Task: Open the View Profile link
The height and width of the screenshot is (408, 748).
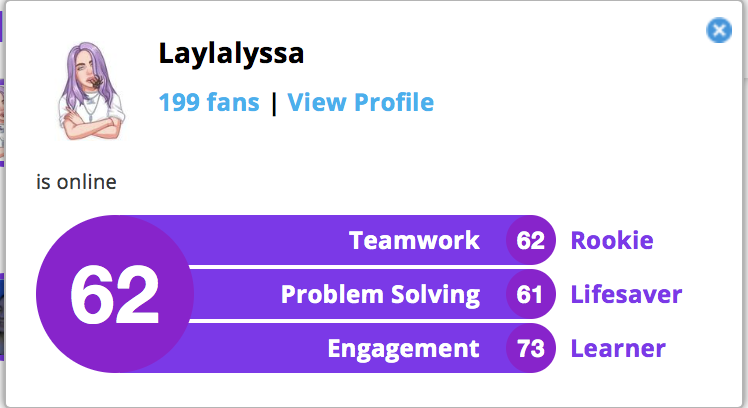Action: click(361, 102)
